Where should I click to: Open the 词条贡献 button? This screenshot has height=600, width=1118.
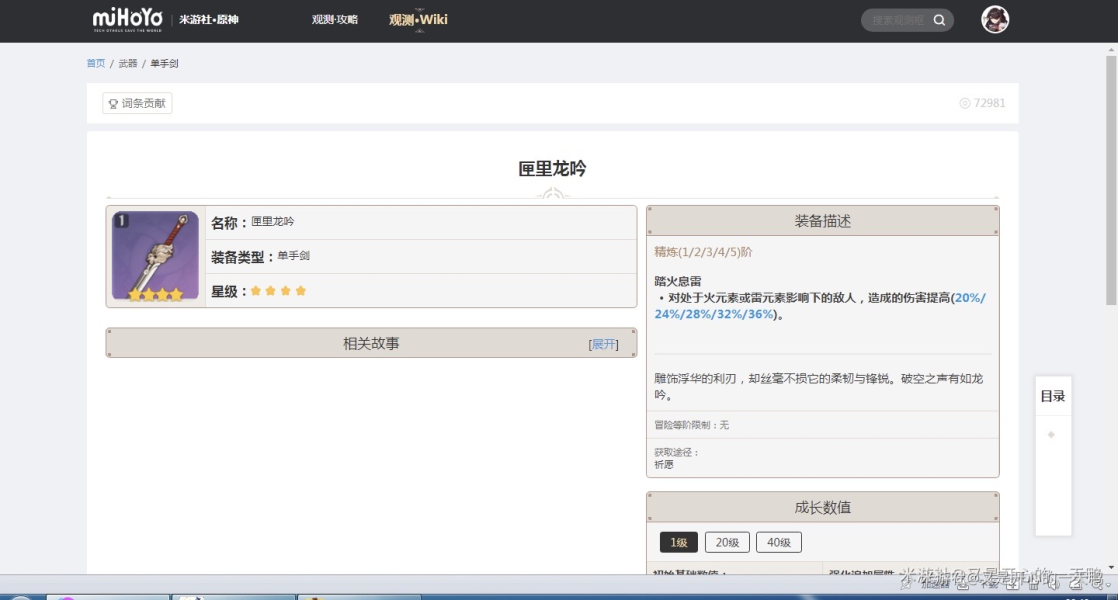coord(137,103)
